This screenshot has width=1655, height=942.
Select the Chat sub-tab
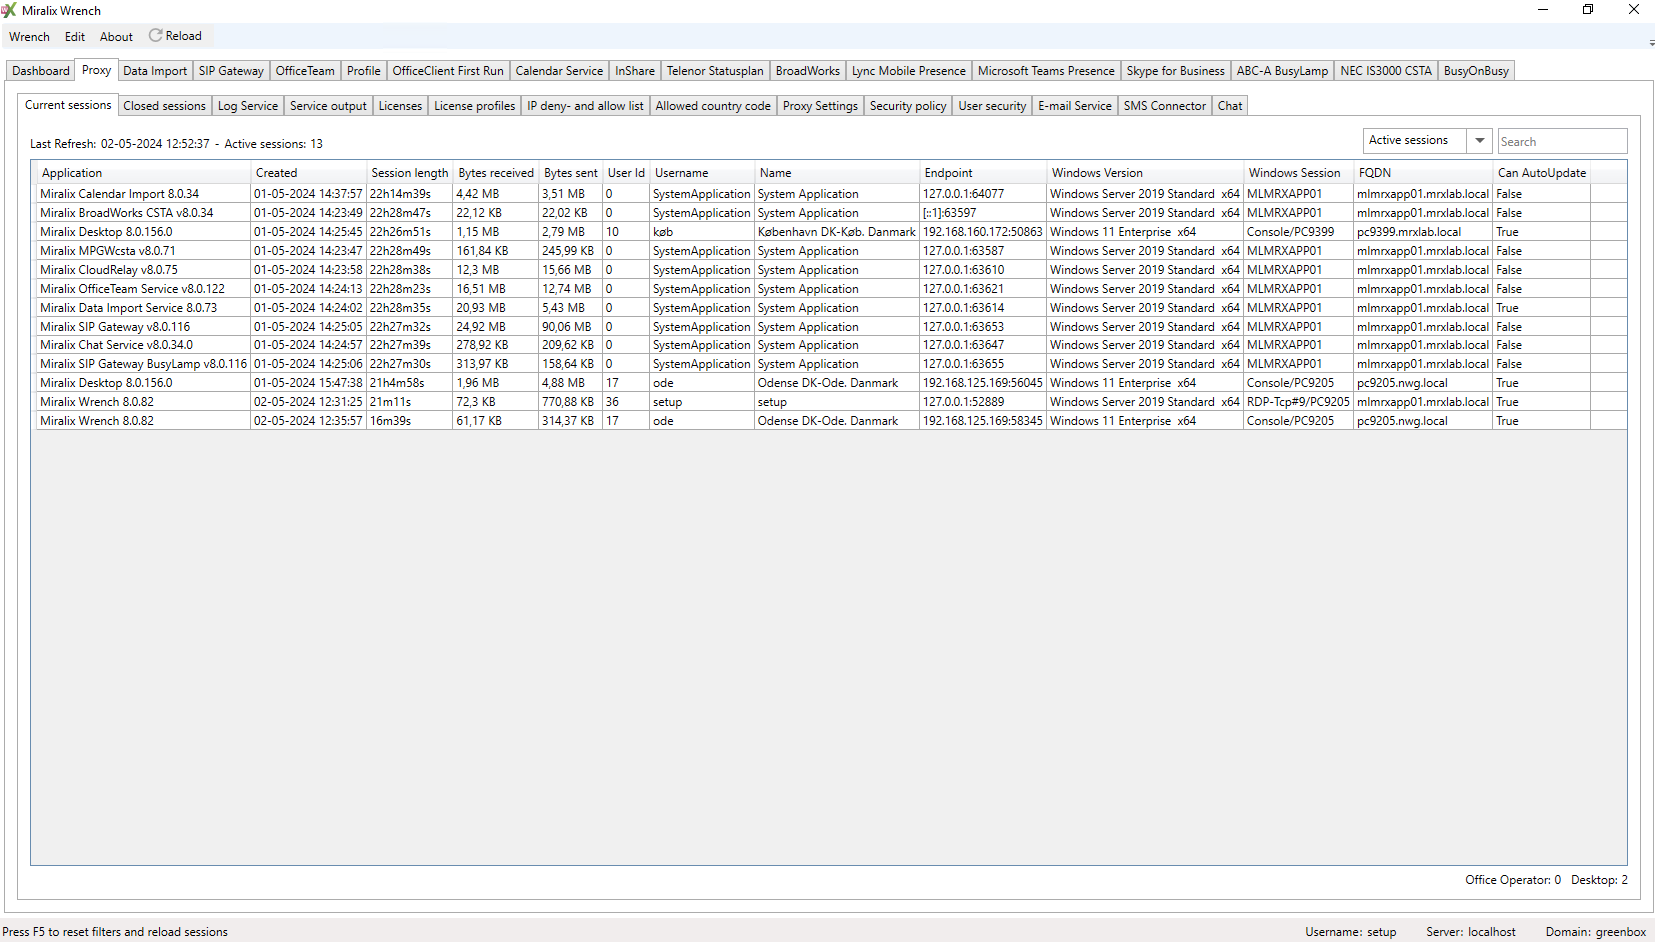pos(1230,106)
